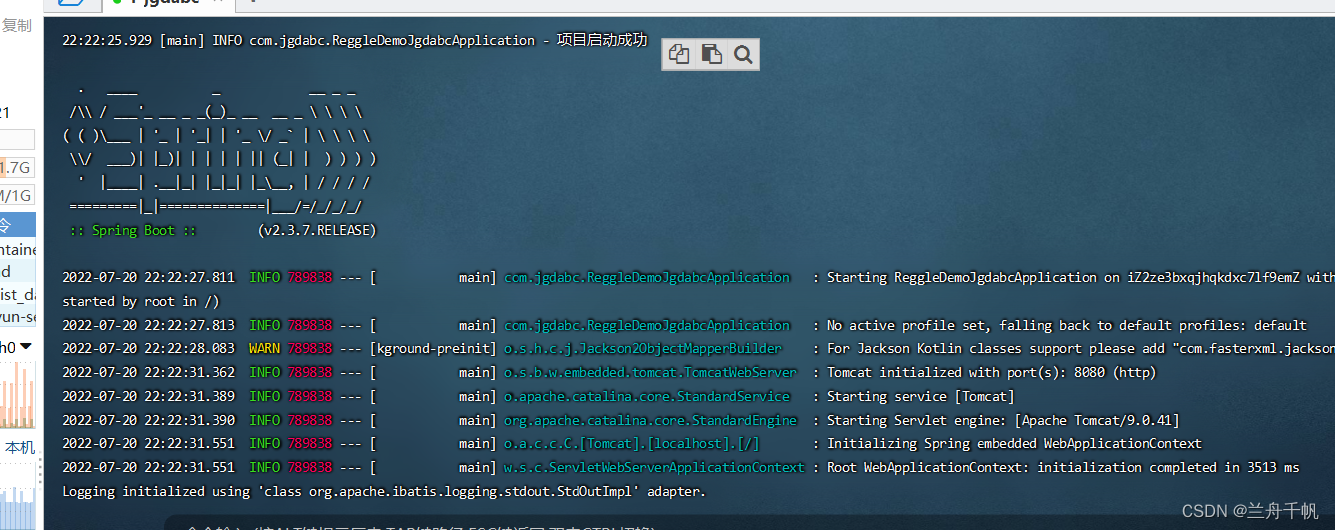This screenshot has height=530, width=1335.
Task: Click the 复制 link in left panel
Action: pos(17,26)
